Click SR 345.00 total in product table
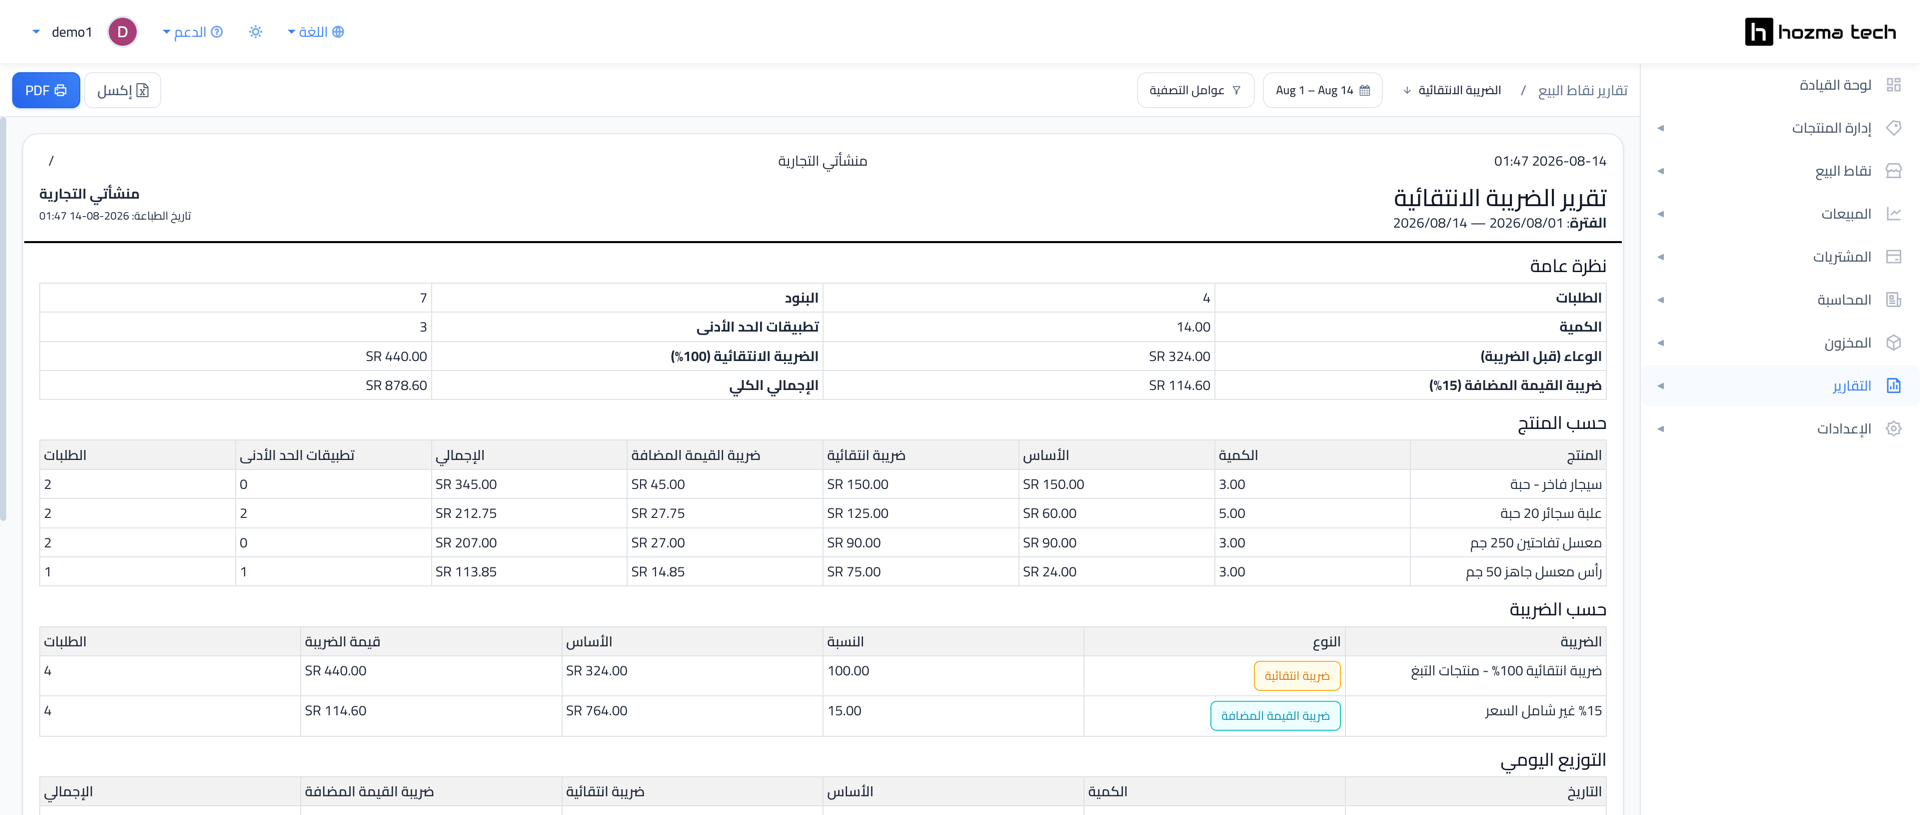The width and height of the screenshot is (1920, 815). [x=466, y=484]
